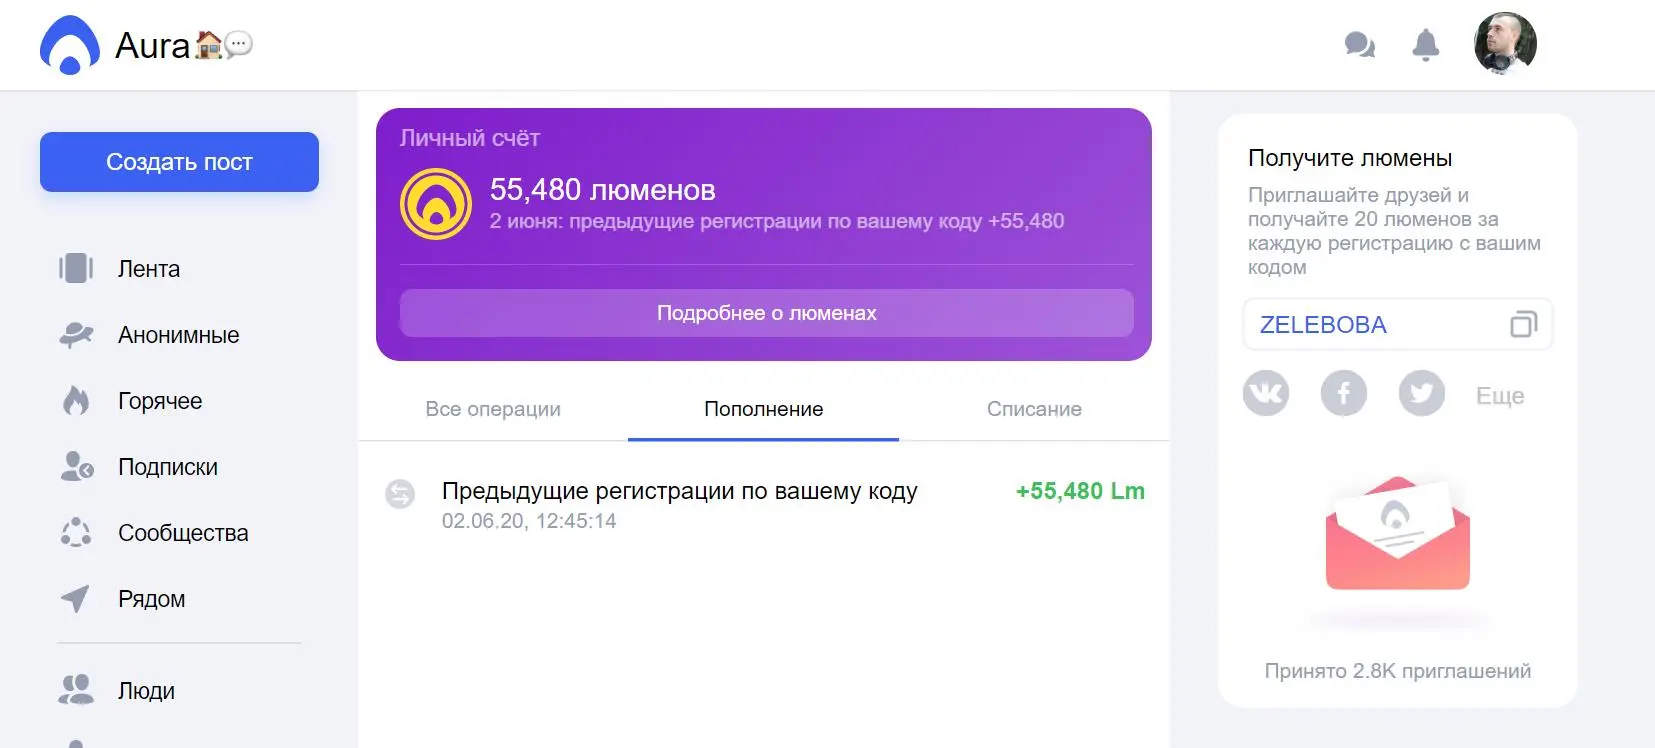Open the Лента feed icon
This screenshot has width=1655, height=748.
tap(76, 268)
